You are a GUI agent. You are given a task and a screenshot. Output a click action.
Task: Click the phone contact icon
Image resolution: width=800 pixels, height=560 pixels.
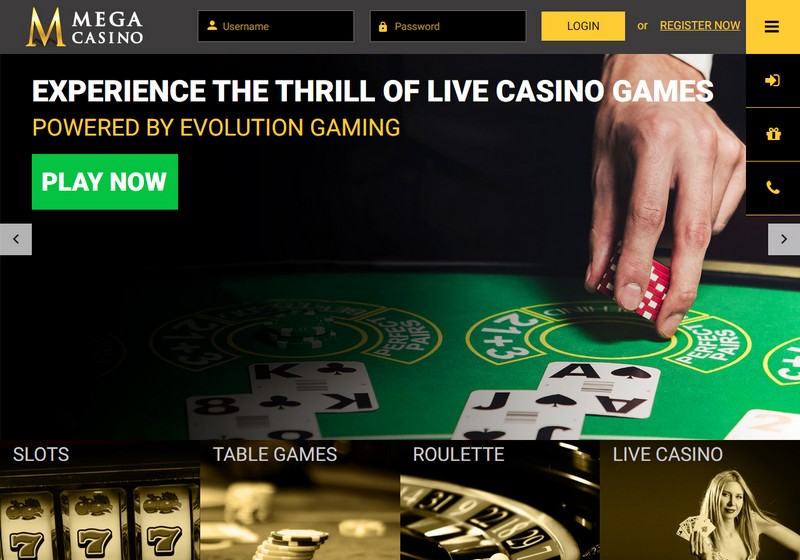pyautogui.click(x=773, y=188)
